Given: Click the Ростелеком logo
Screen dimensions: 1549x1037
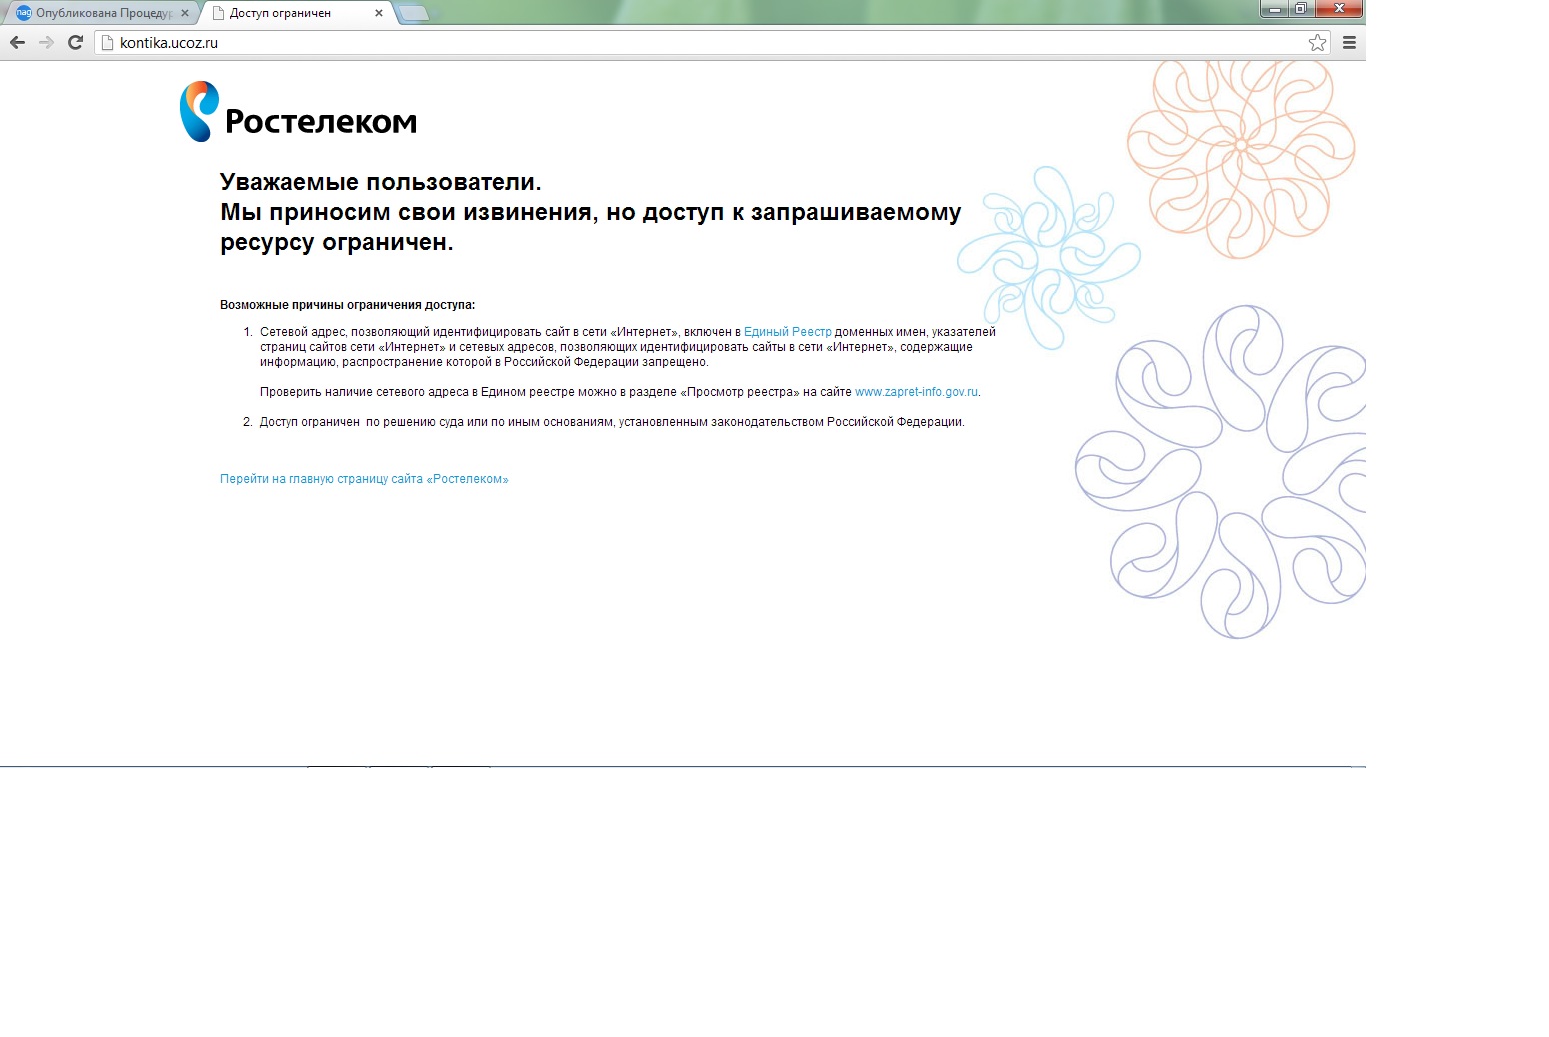Looking at the screenshot, I should point(298,112).
